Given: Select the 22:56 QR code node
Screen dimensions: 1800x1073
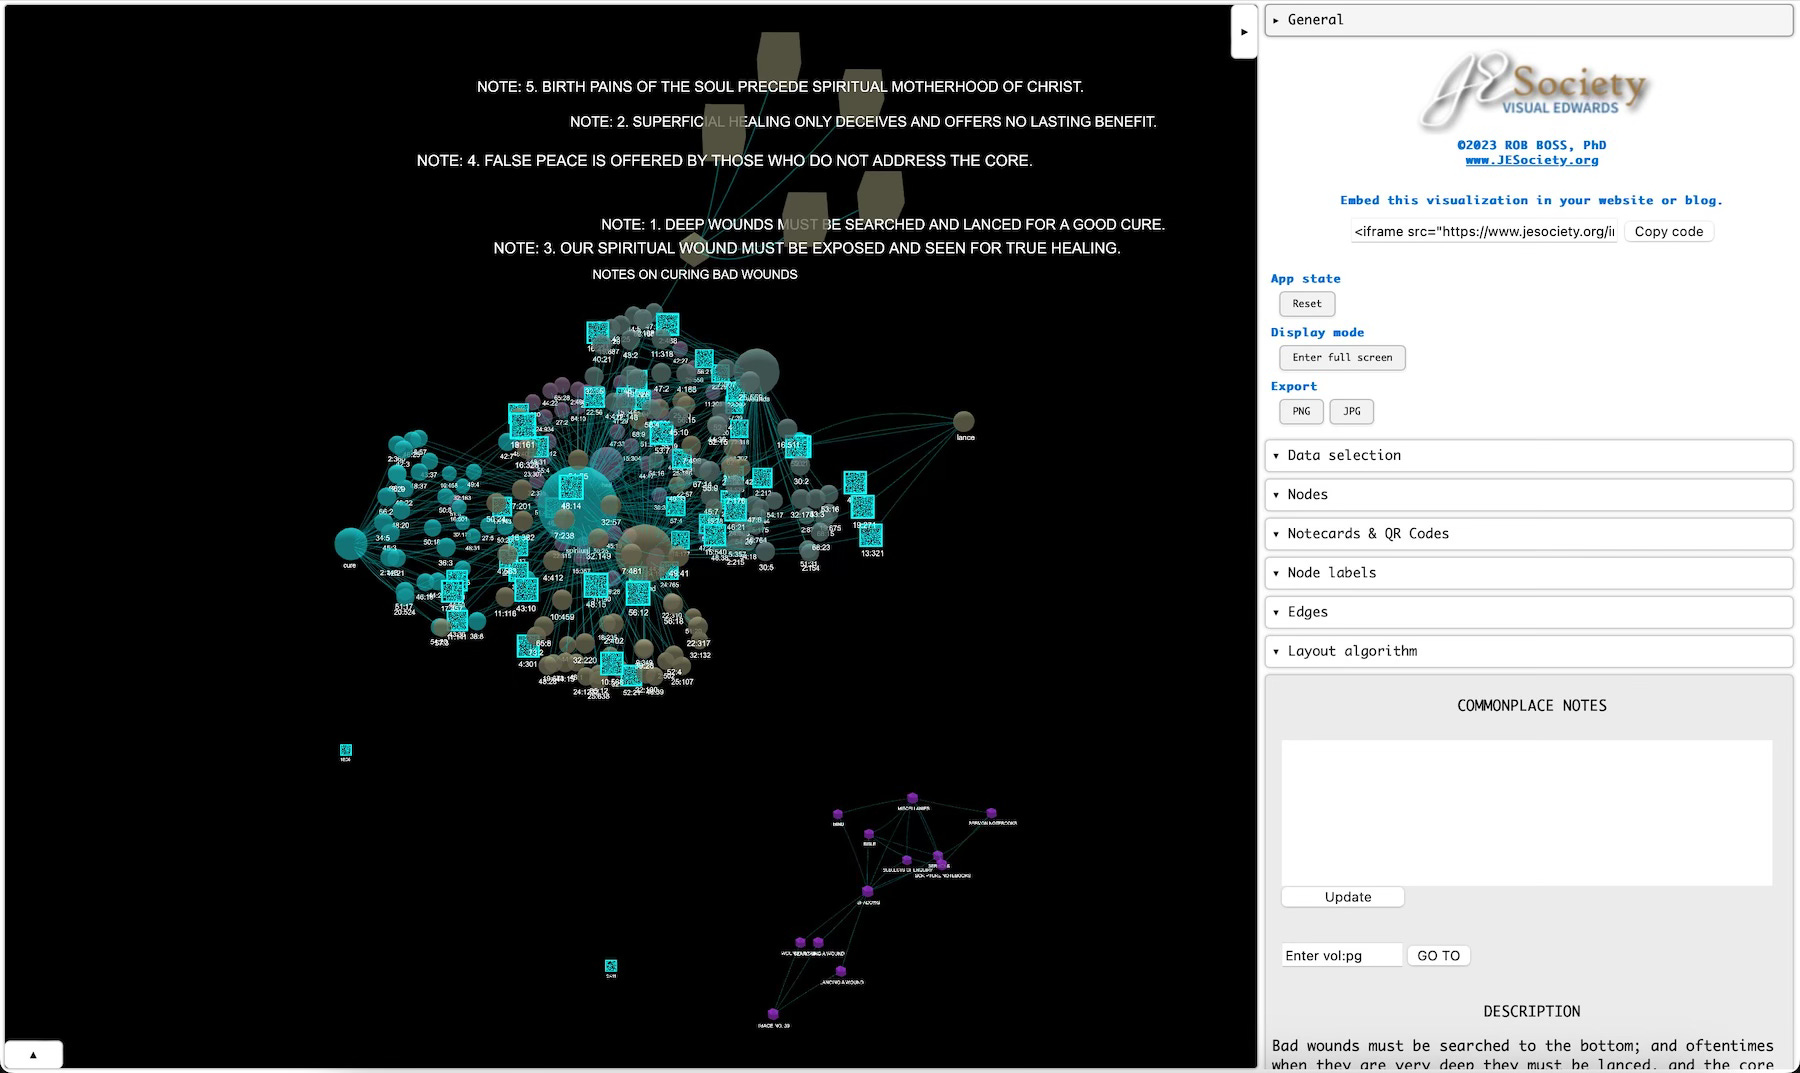Looking at the screenshot, I should click(x=594, y=397).
